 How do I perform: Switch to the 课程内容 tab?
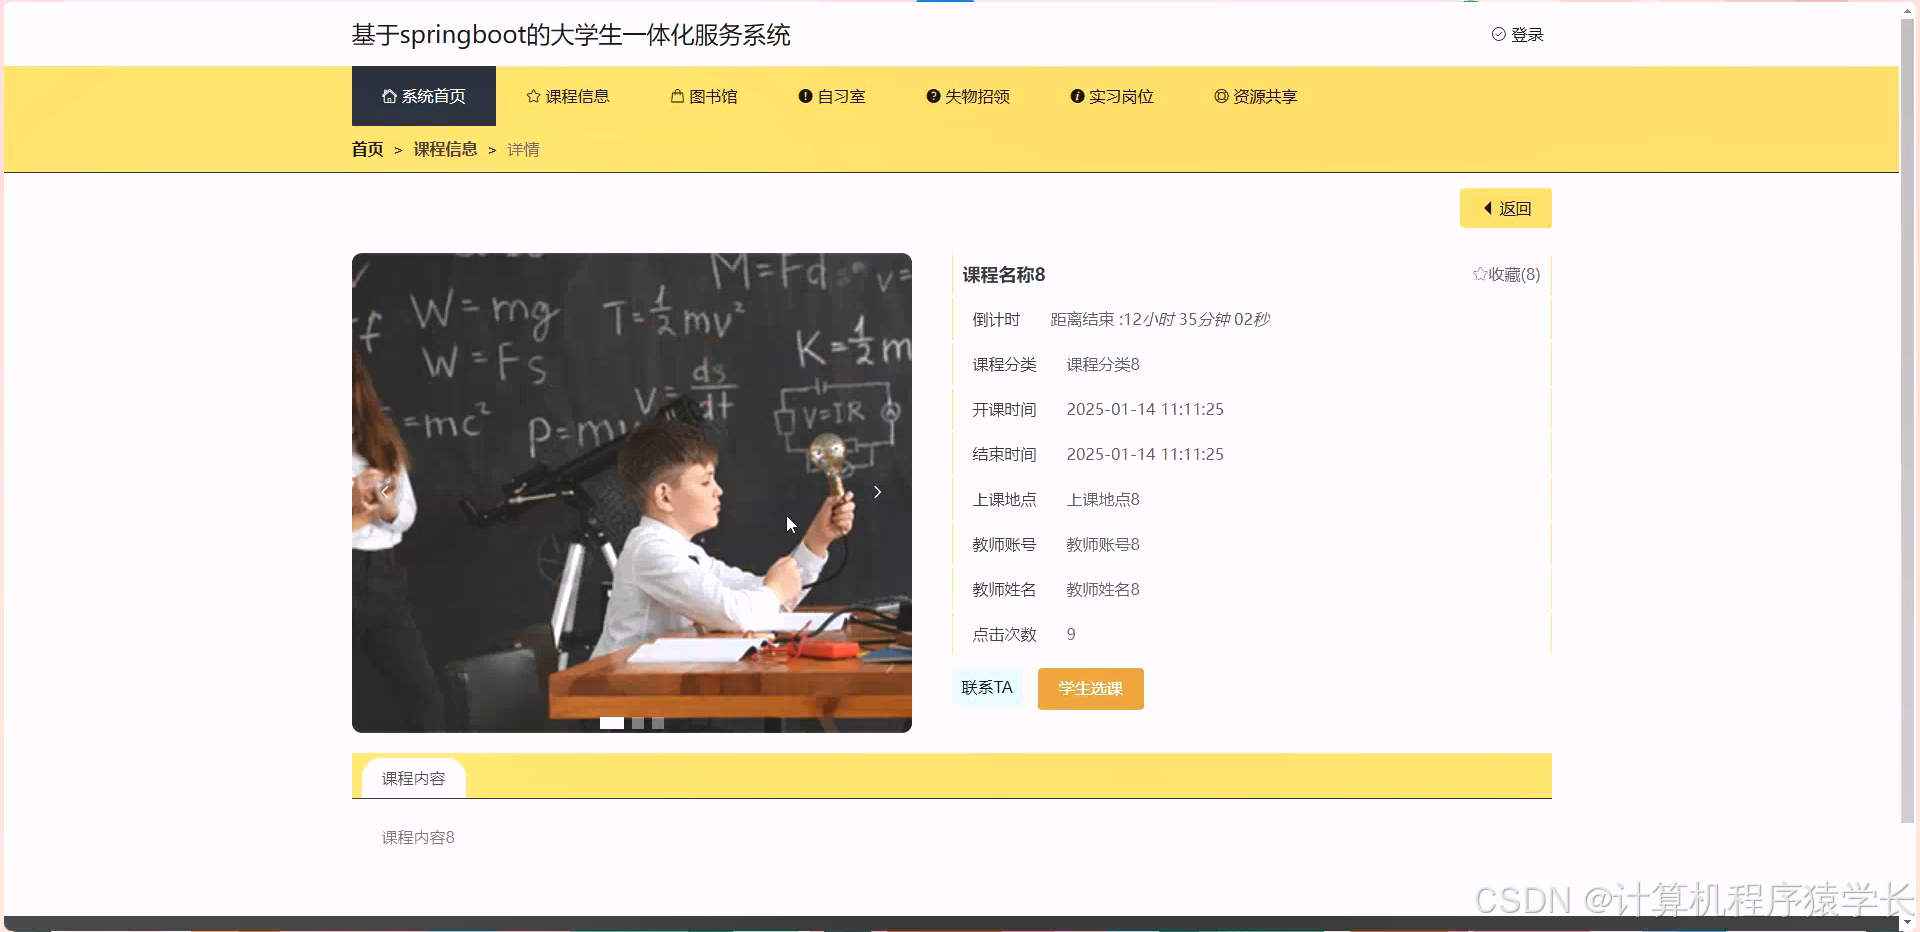(412, 777)
